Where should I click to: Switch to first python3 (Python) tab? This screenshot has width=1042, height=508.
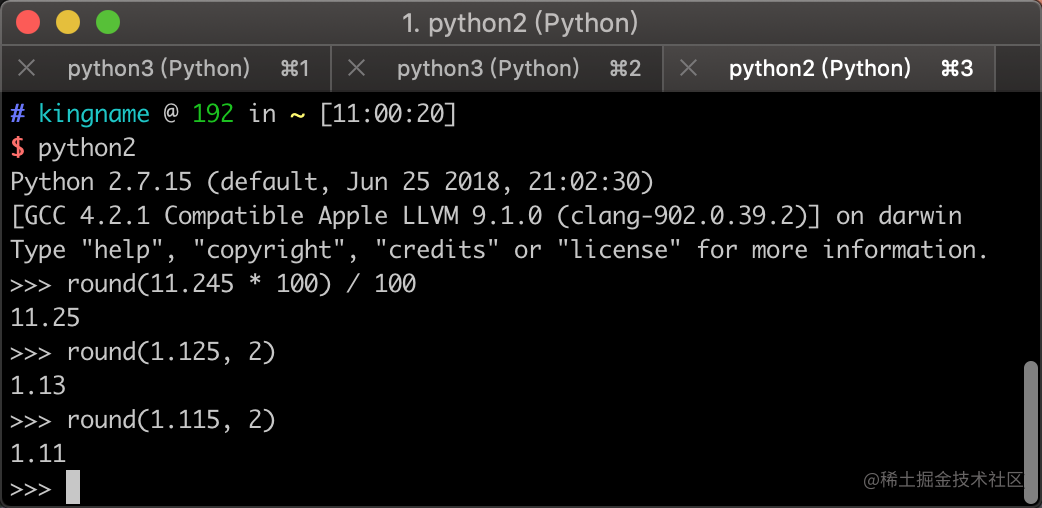click(165, 68)
